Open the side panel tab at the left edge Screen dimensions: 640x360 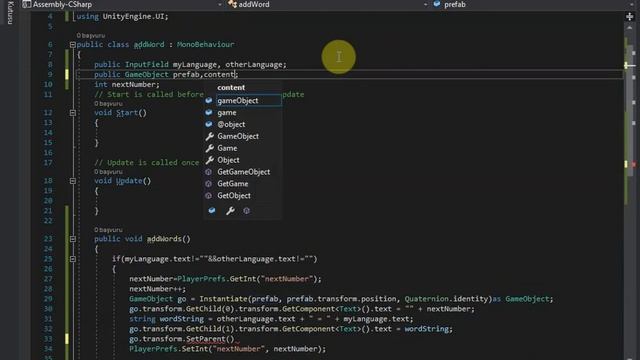pyautogui.click(x=10, y=12)
